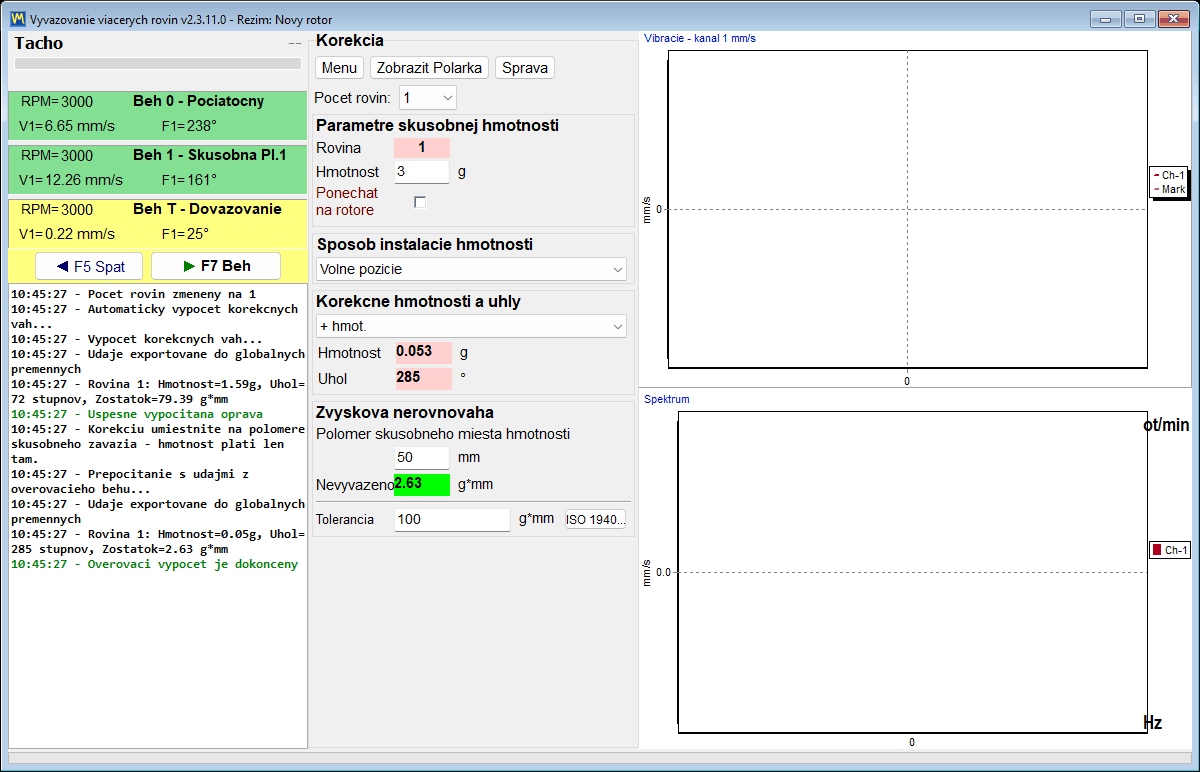Click the V1=0.22 mm/s reading
Viewport: 1200px width, 772px height.
click(67, 234)
